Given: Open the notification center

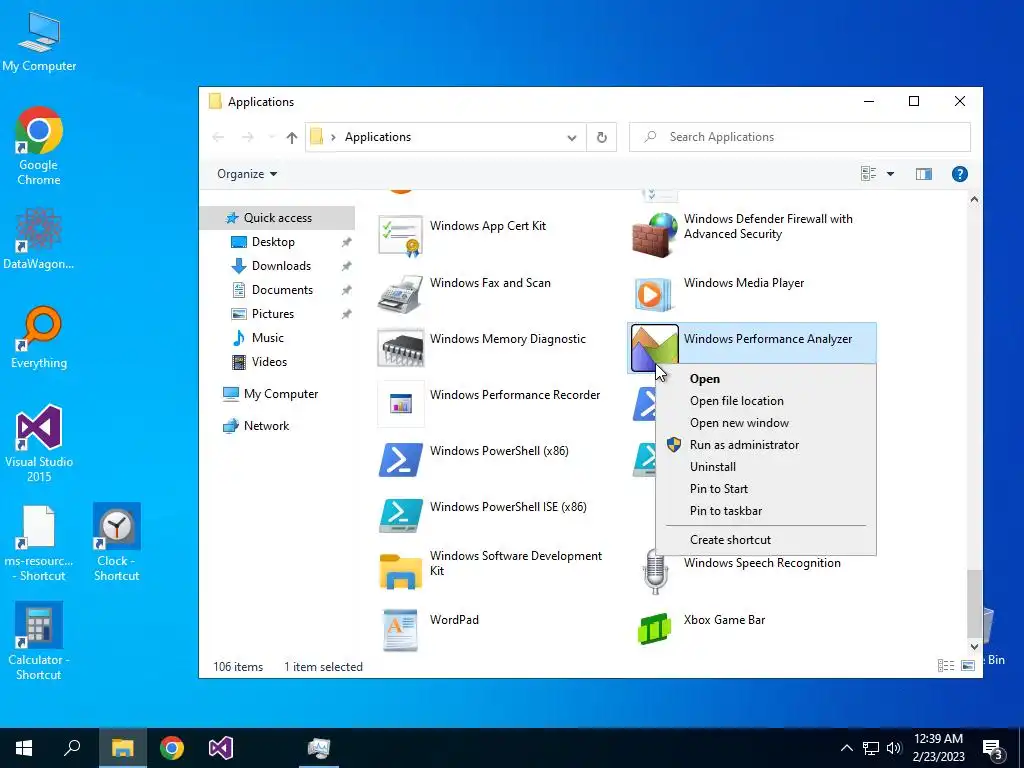Looking at the screenshot, I should [993, 748].
